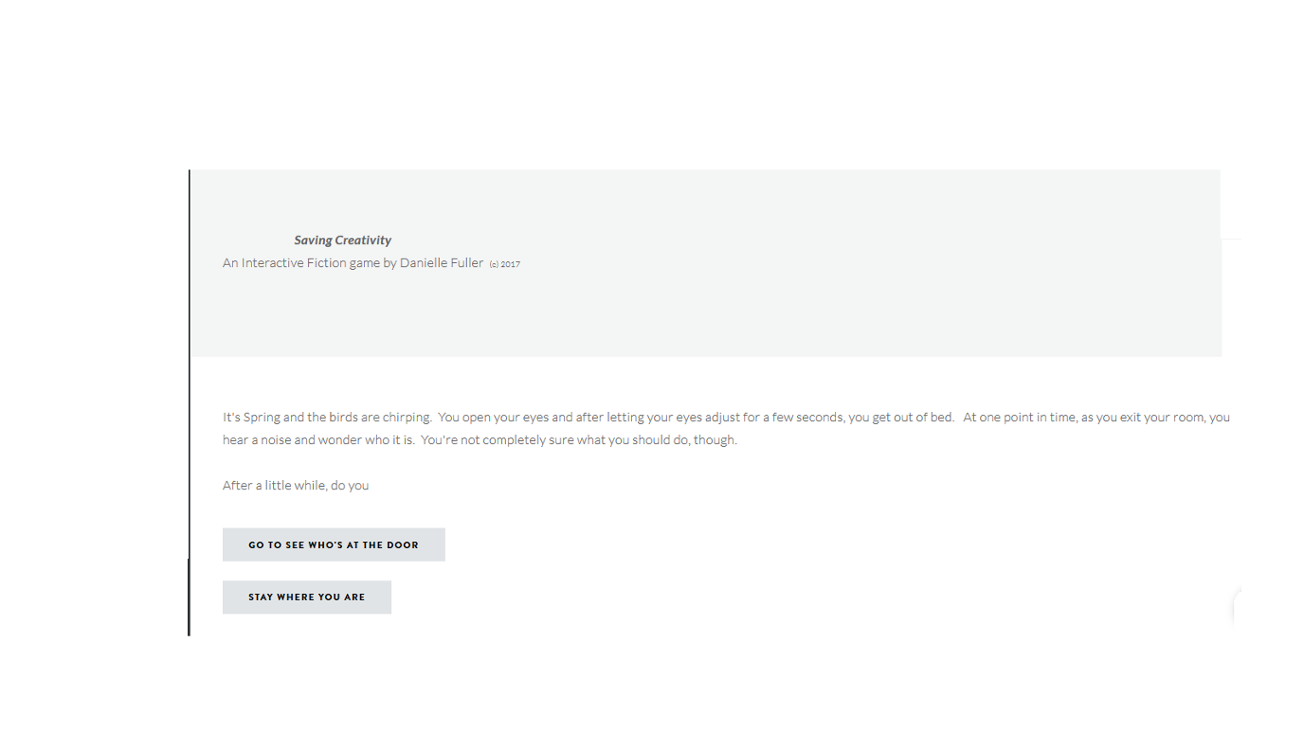Click the word Spring in the story
1304x731 pixels.
[x=261, y=417]
